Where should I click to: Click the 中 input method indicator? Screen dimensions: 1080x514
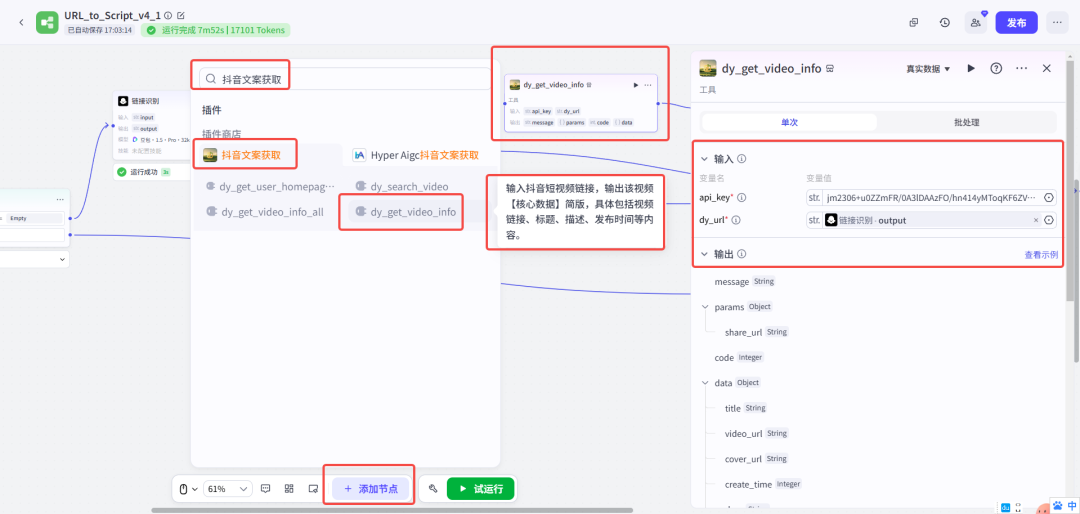(x=1072, y=505)
